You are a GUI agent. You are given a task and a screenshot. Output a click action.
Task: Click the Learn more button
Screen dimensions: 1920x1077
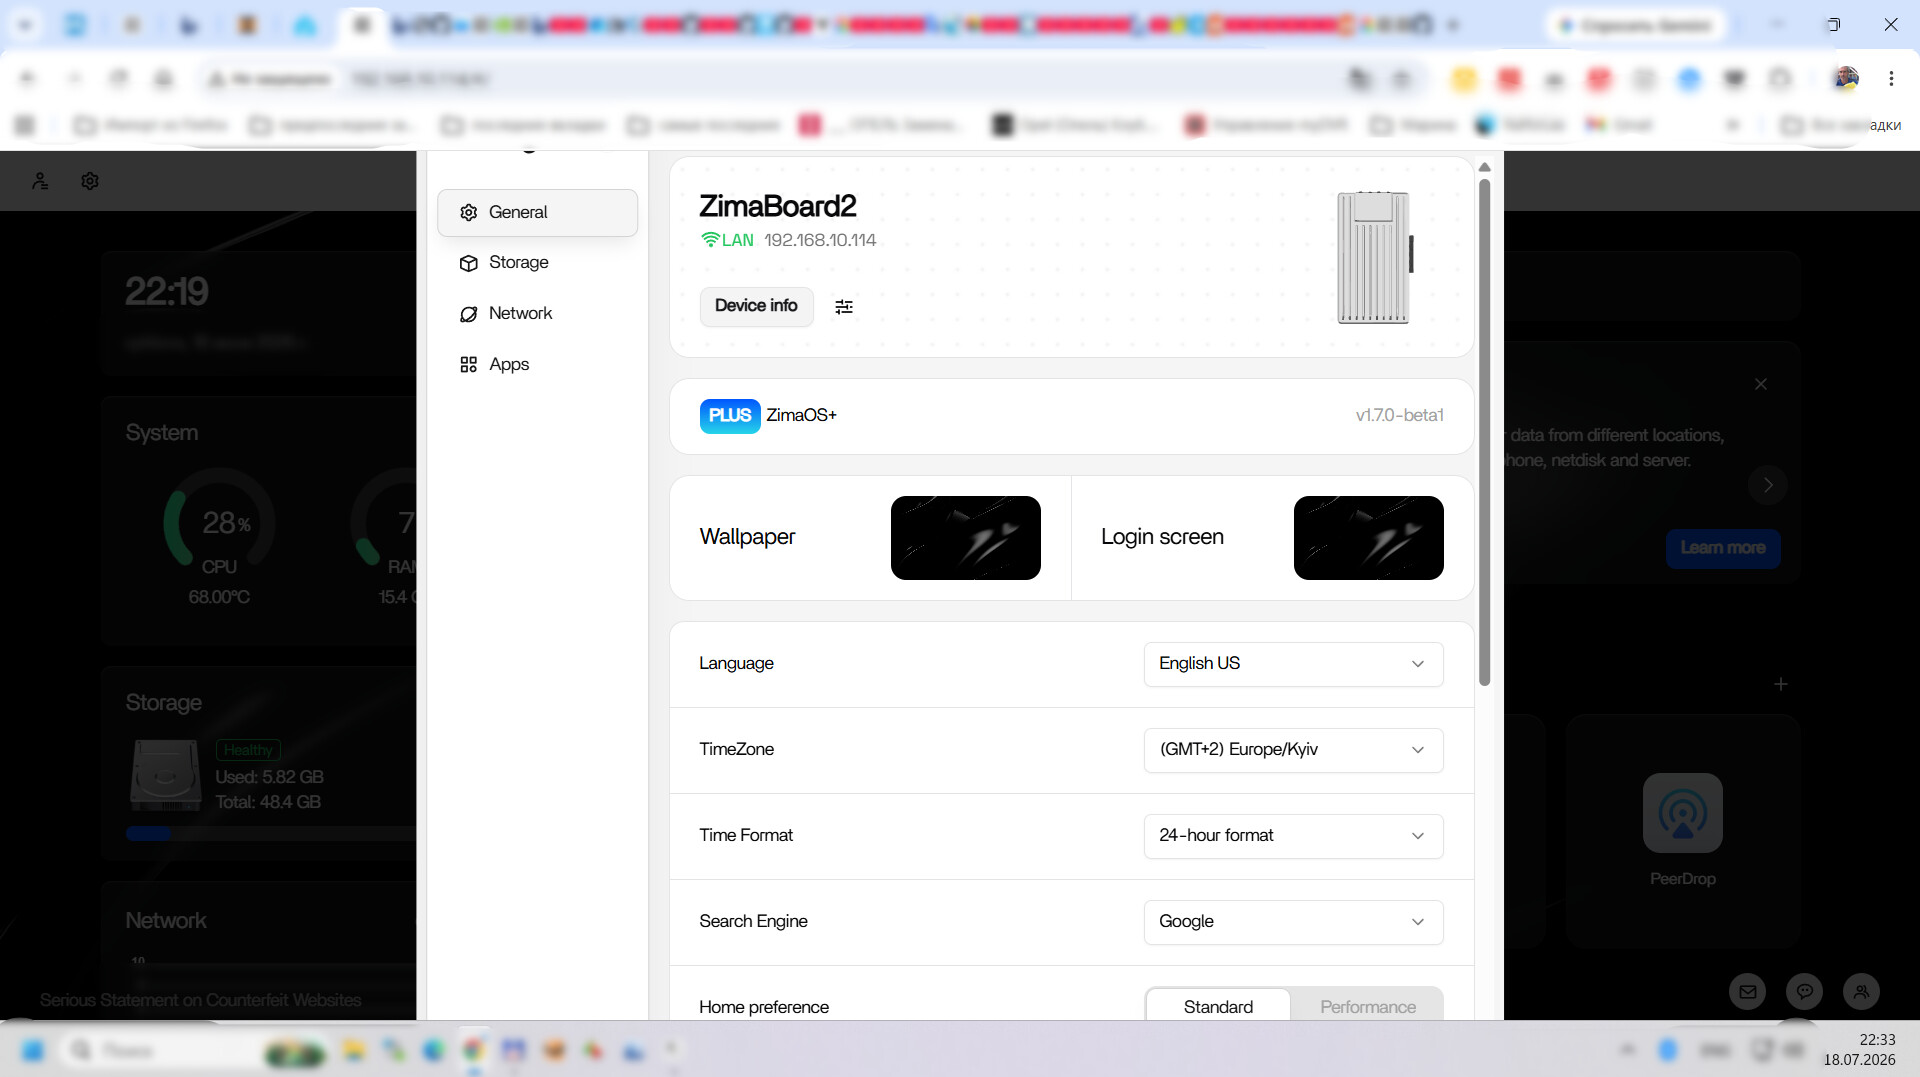click(x=1722, y=548)
